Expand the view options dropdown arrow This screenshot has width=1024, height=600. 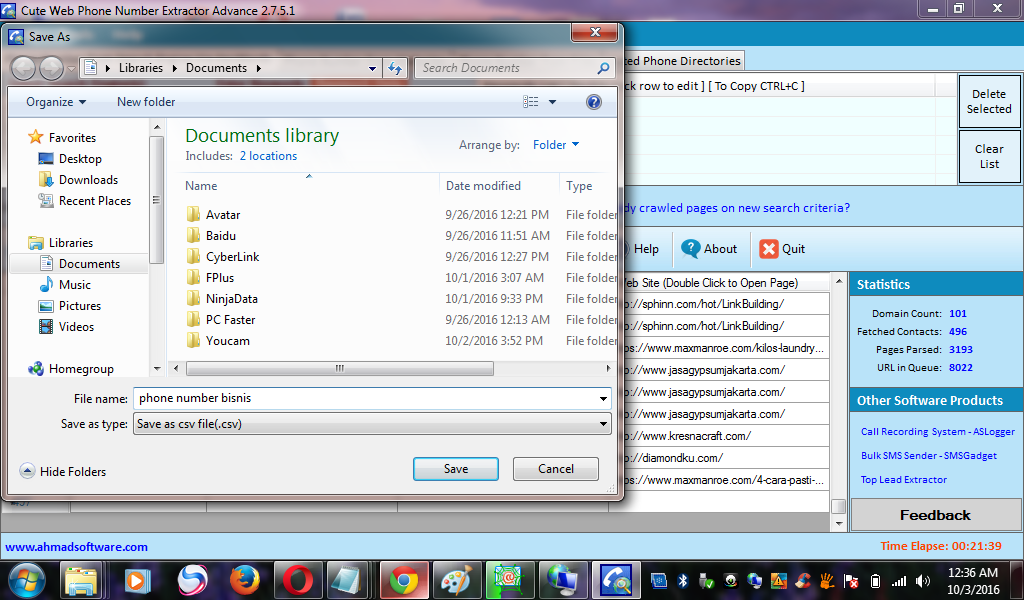coord(552,102)
